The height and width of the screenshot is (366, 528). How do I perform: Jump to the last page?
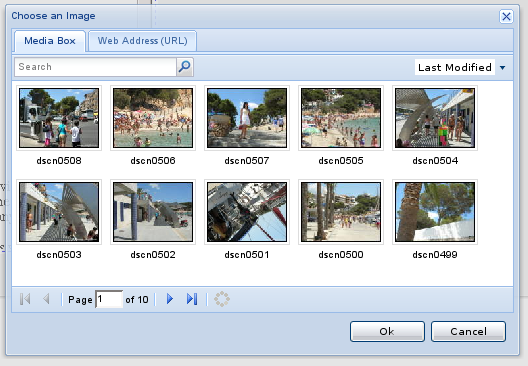click(x=192, y=299)
